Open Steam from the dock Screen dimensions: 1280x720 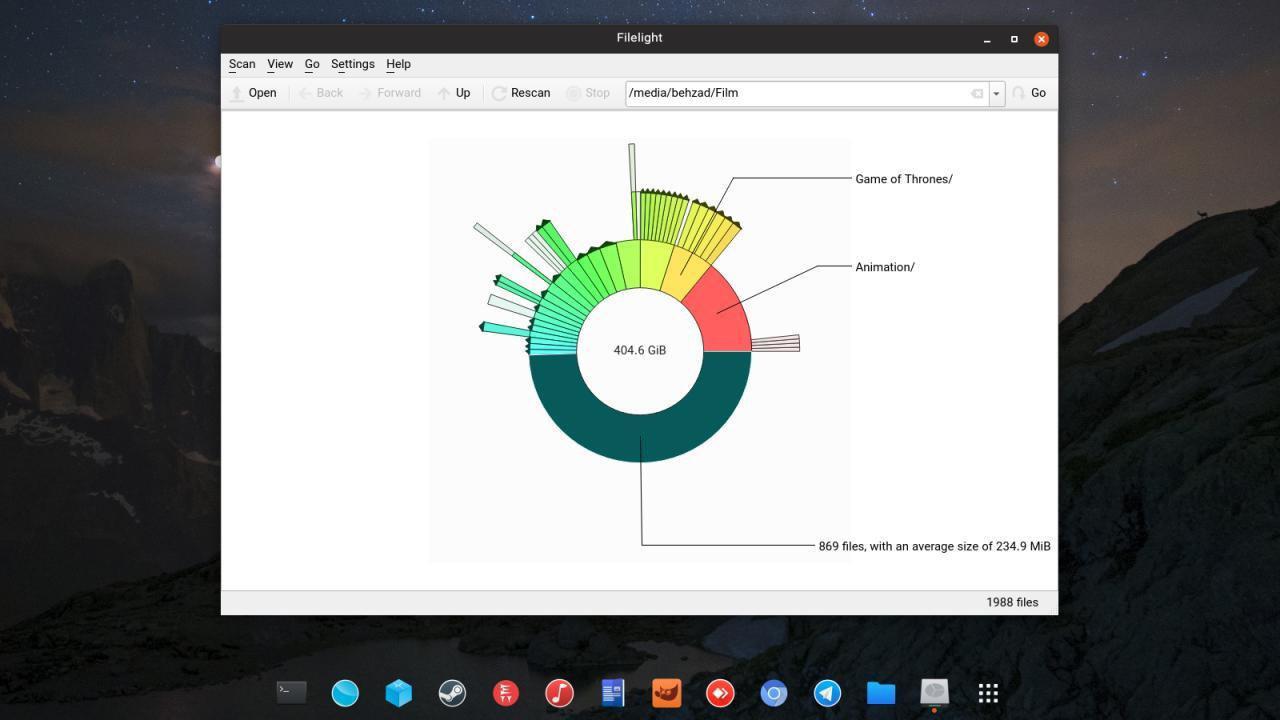tap(452, 692)
